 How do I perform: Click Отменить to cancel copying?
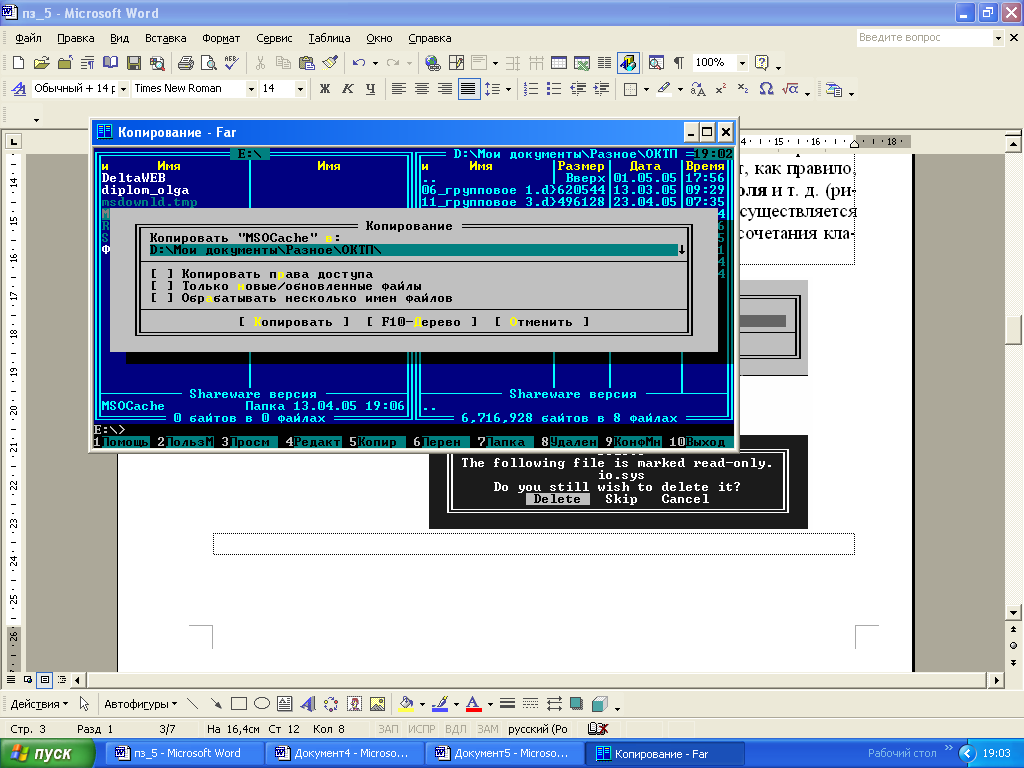[x=541, y=322]
